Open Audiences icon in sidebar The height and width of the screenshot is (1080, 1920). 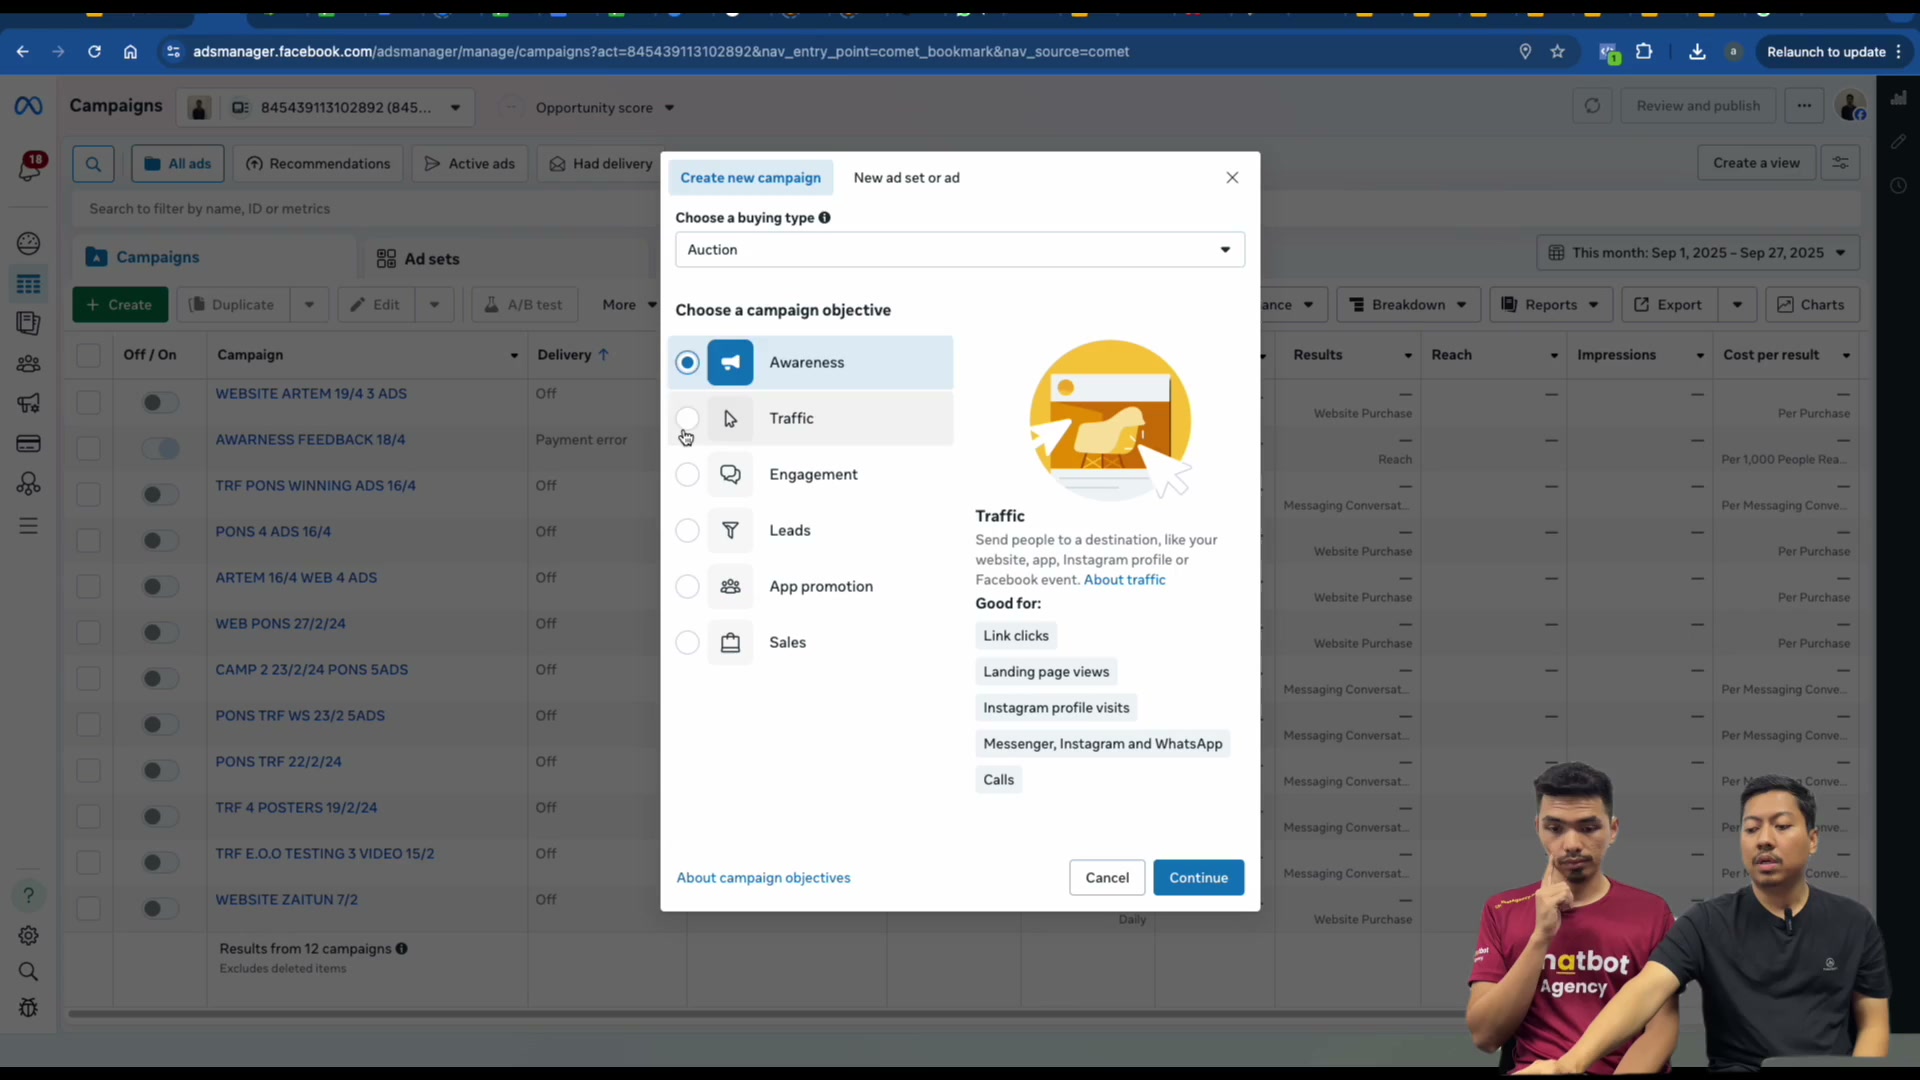coord(28,364)
